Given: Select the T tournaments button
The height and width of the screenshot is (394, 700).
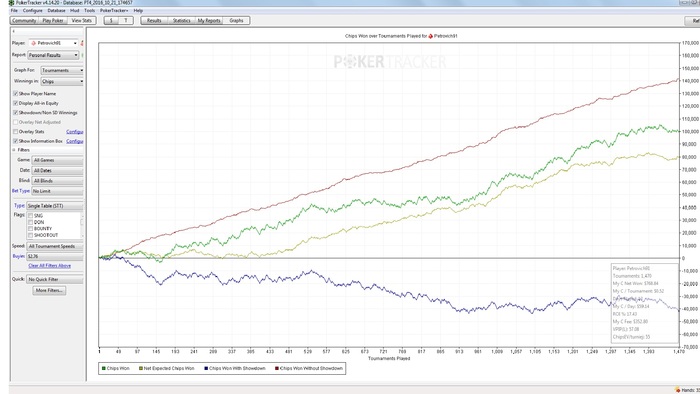Looking at the screenshot, I should click(x=126, y=21).
